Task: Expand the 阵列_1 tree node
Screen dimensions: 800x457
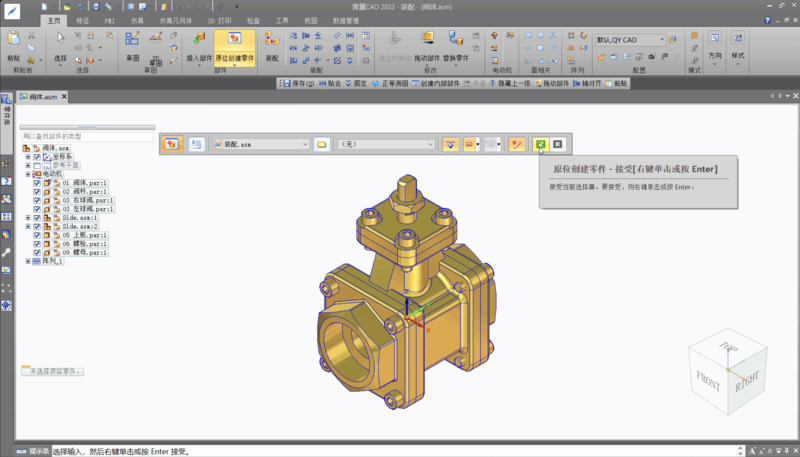Action: pyautogui.click(x=28, y=261)
